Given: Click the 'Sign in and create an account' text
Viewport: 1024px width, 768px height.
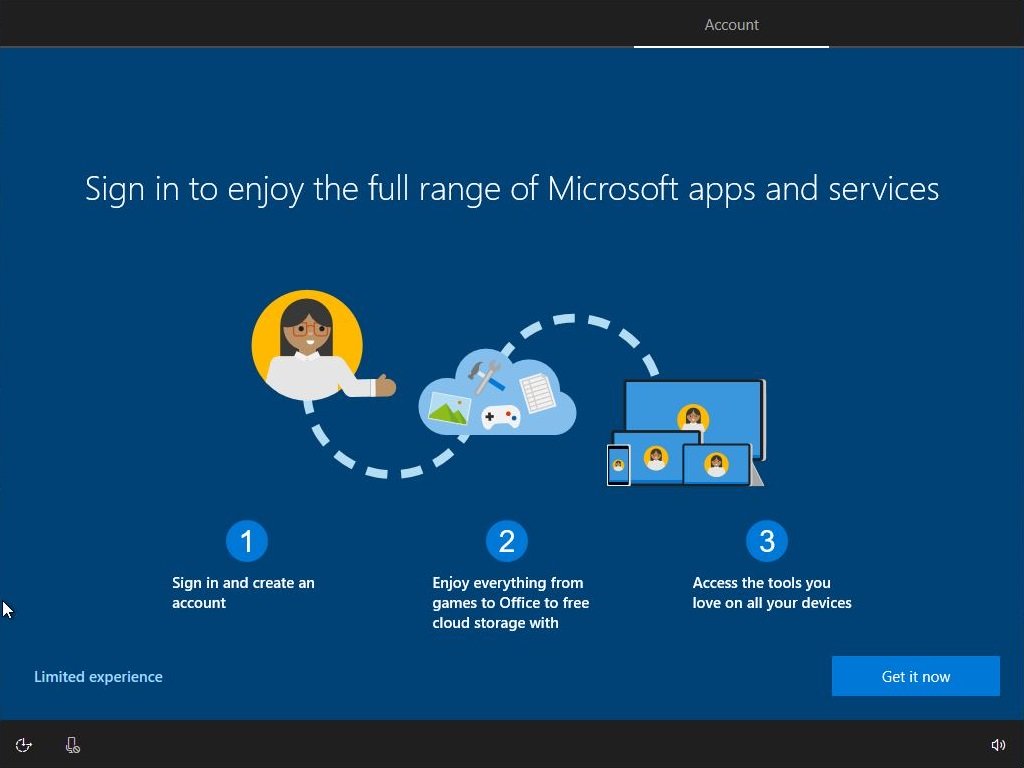Looking at the screenshot, I should click(243, 592).
